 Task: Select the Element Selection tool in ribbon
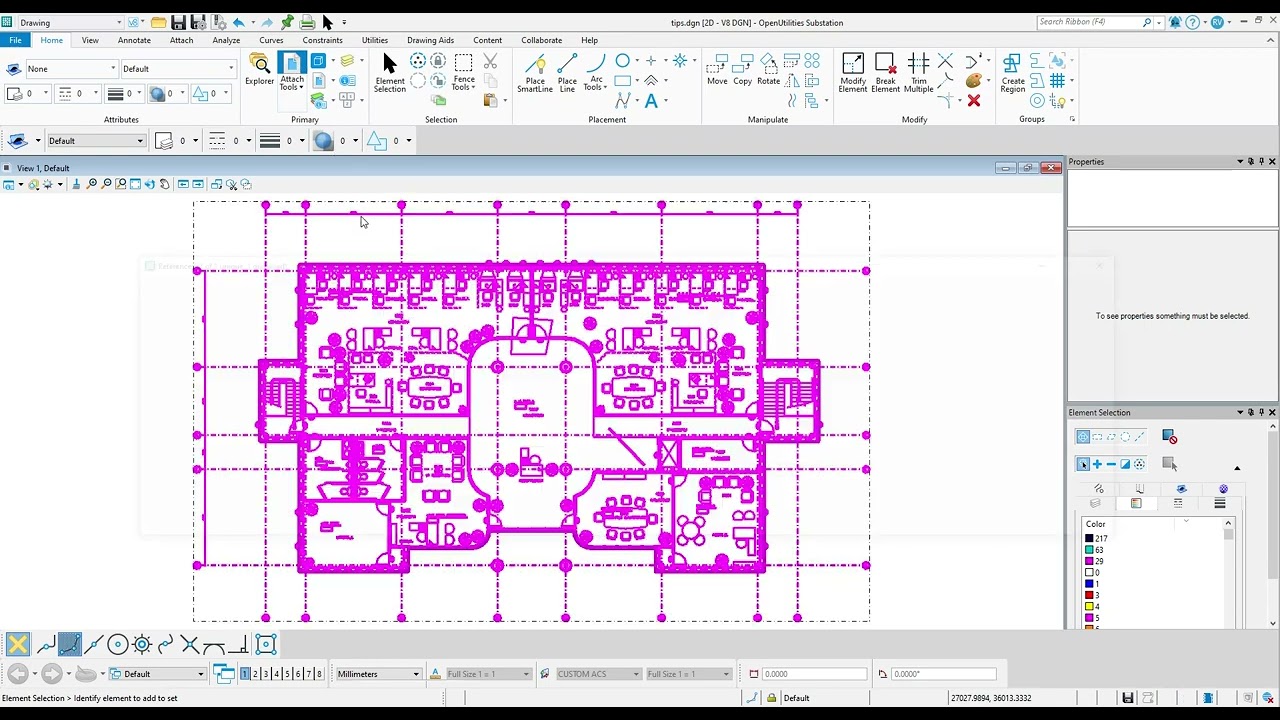390,72
